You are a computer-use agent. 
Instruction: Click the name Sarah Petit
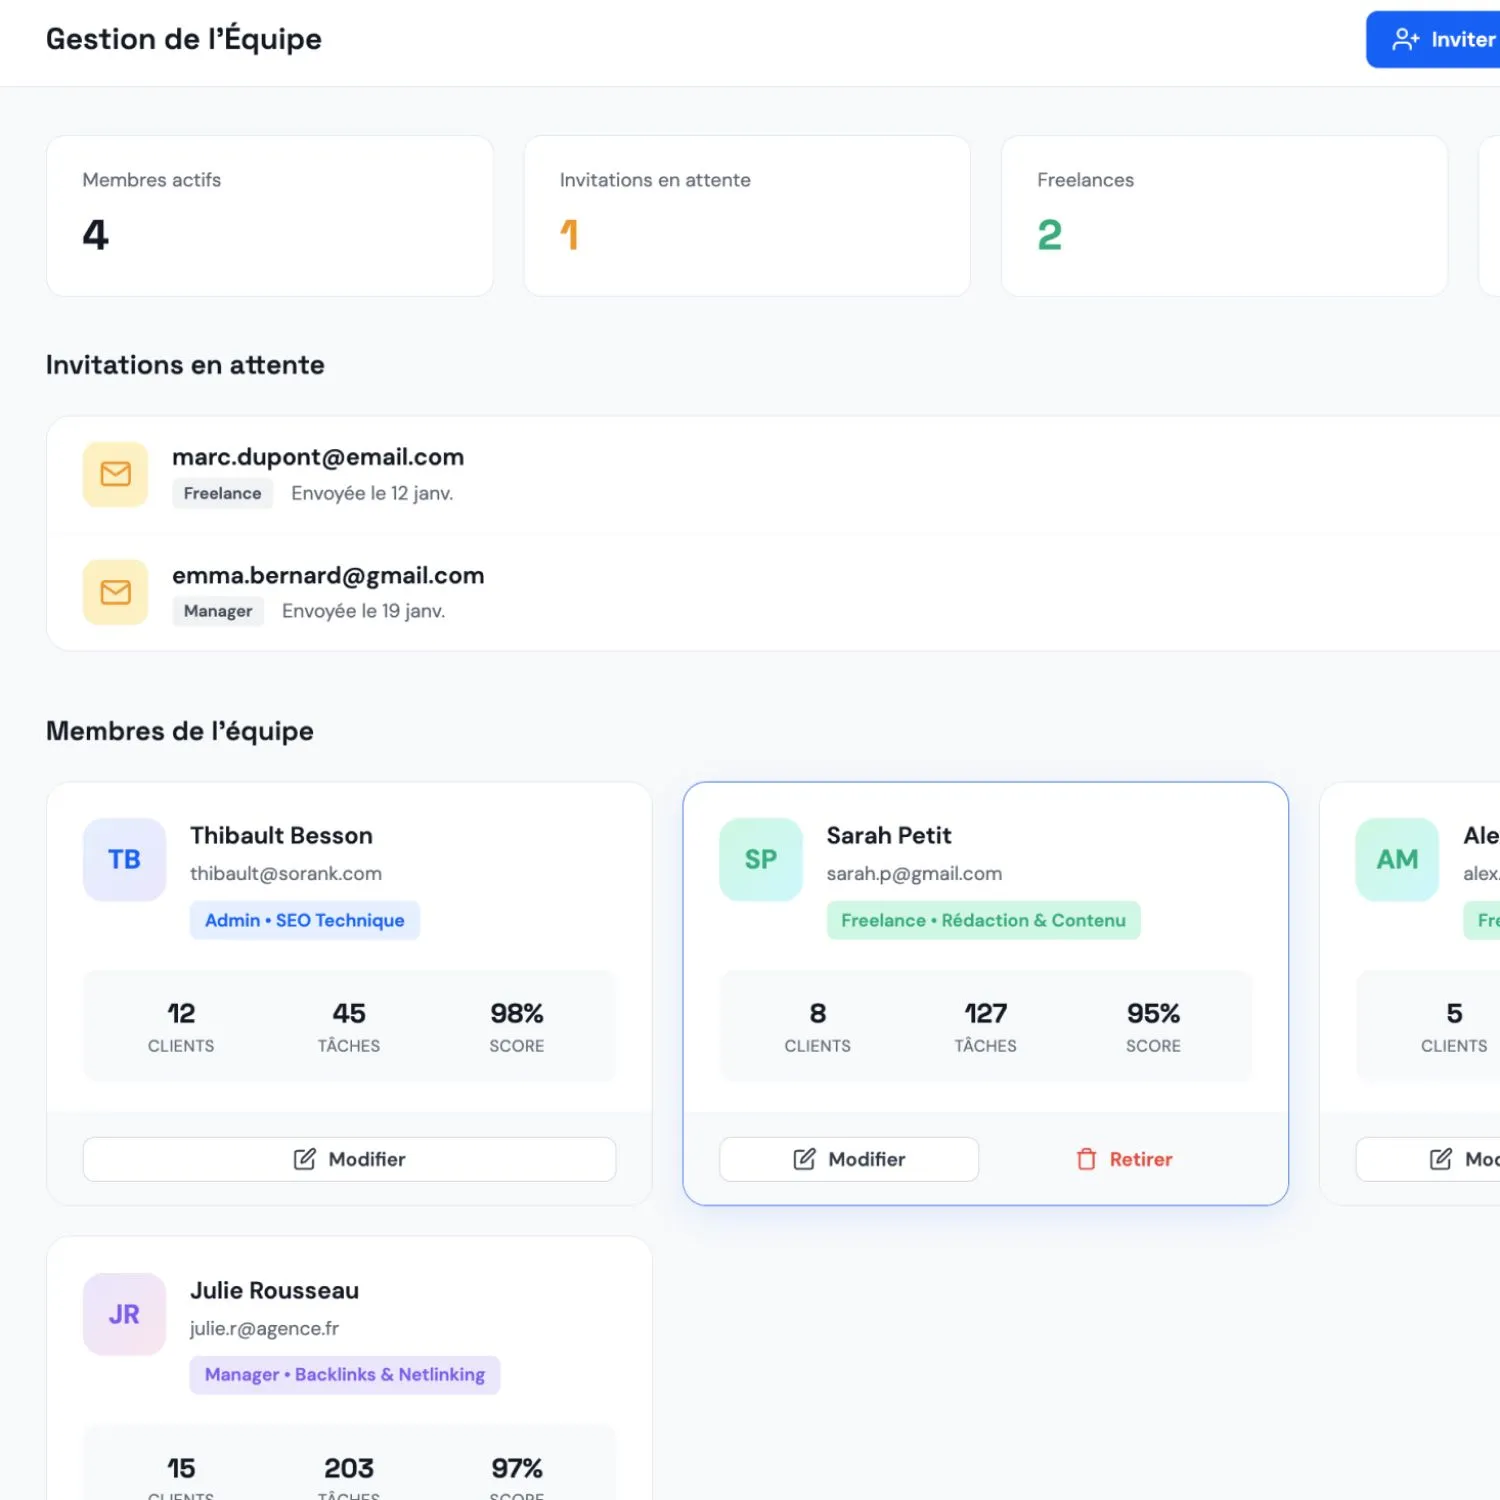[x=889, y=835]
